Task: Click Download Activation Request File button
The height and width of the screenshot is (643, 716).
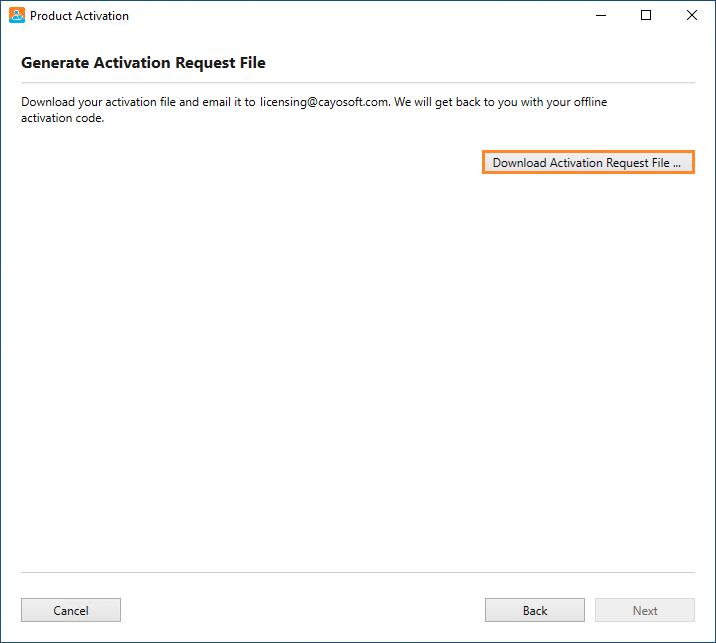Action: (x=588, y=162)
